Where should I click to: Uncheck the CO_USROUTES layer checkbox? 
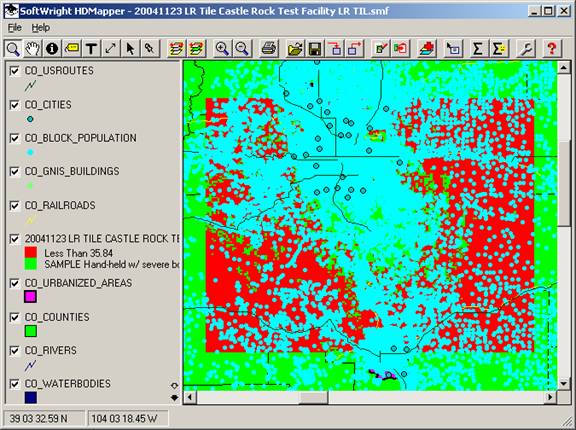click(x=14, y=71)
